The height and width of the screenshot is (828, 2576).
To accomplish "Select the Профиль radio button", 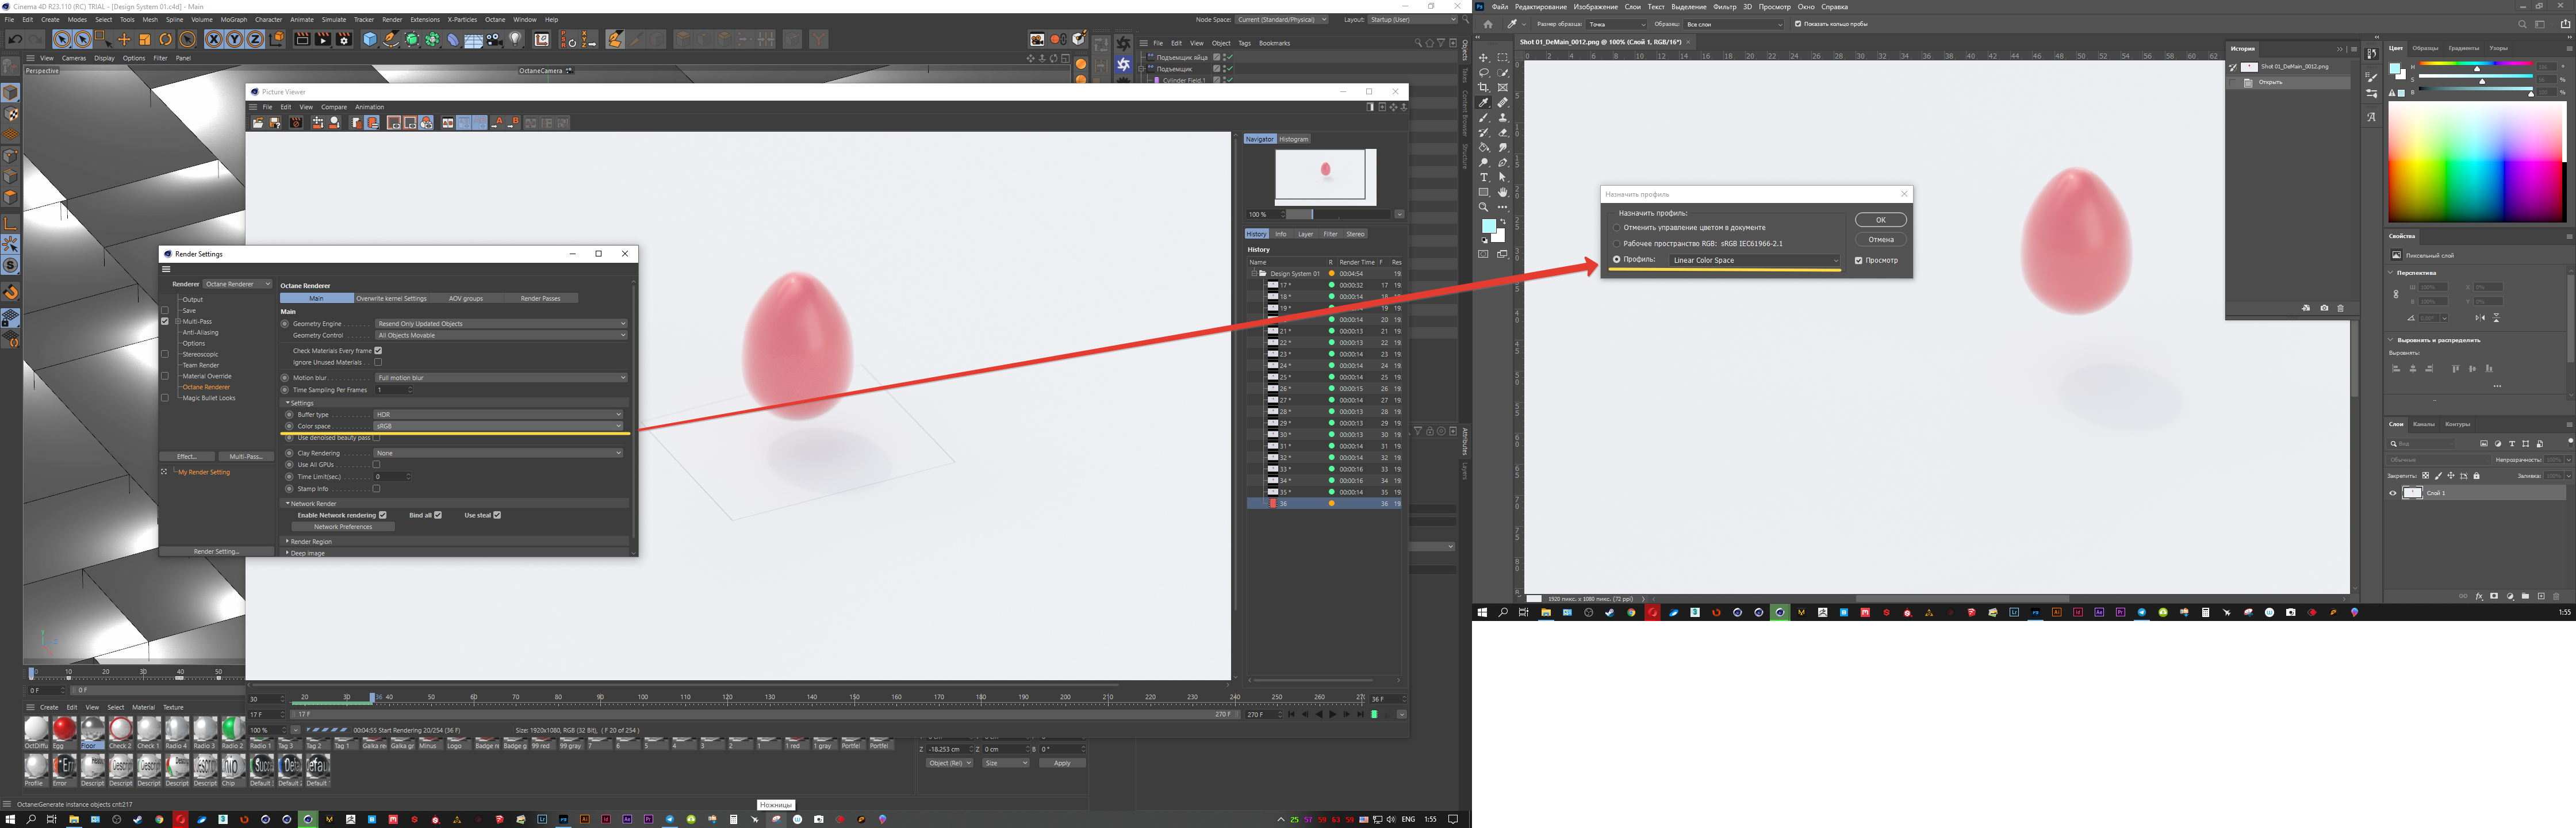I will coord(1616,260).
